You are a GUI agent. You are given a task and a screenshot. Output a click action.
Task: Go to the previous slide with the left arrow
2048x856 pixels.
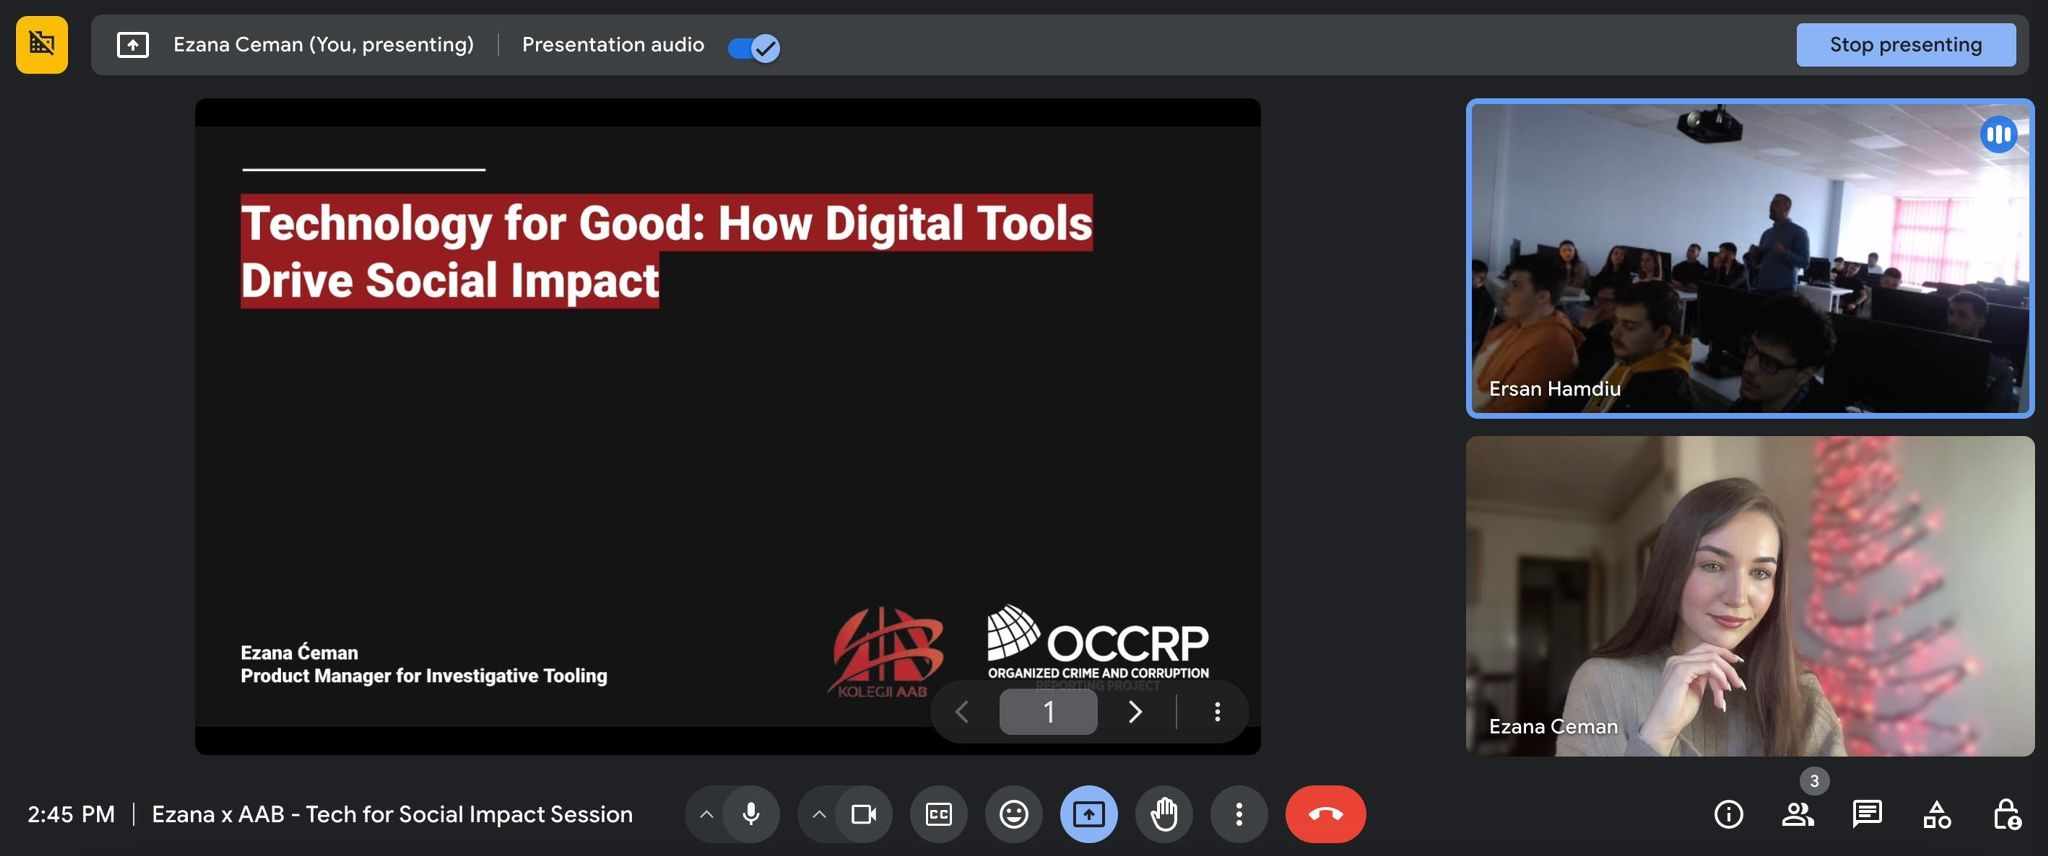(x=962, y=712)
